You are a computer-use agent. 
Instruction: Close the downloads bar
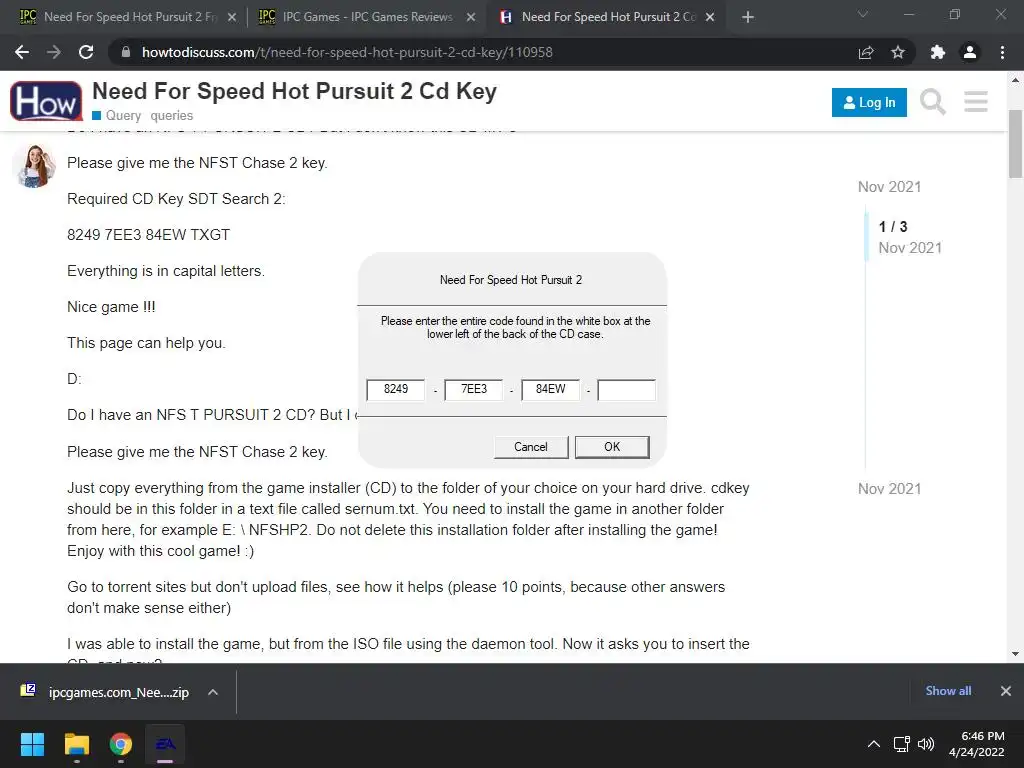pos(1006,691)
